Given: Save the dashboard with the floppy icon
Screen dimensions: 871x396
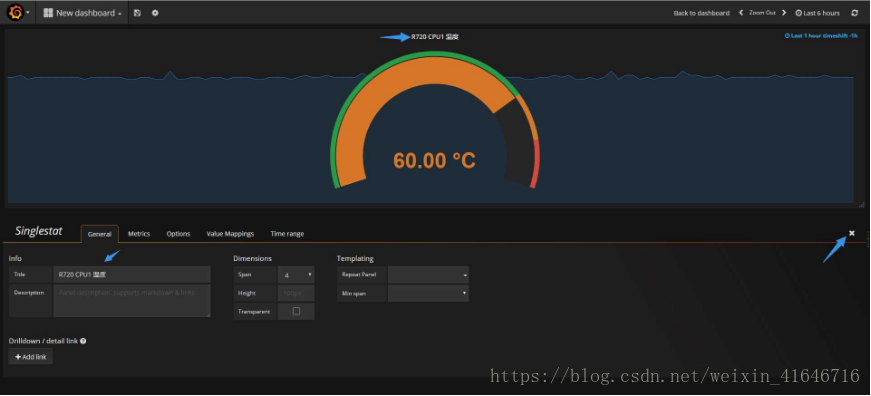Looking at the screenshot, I should pyautogui.click(x=137, y=13).
